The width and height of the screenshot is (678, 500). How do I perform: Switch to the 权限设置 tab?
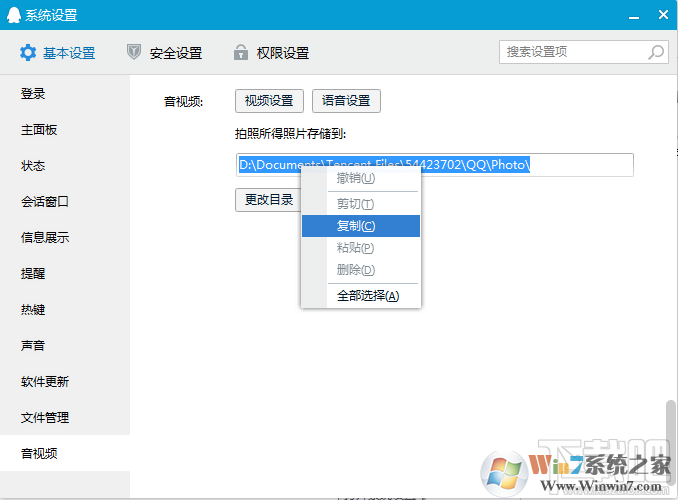(x=282, y=53)
